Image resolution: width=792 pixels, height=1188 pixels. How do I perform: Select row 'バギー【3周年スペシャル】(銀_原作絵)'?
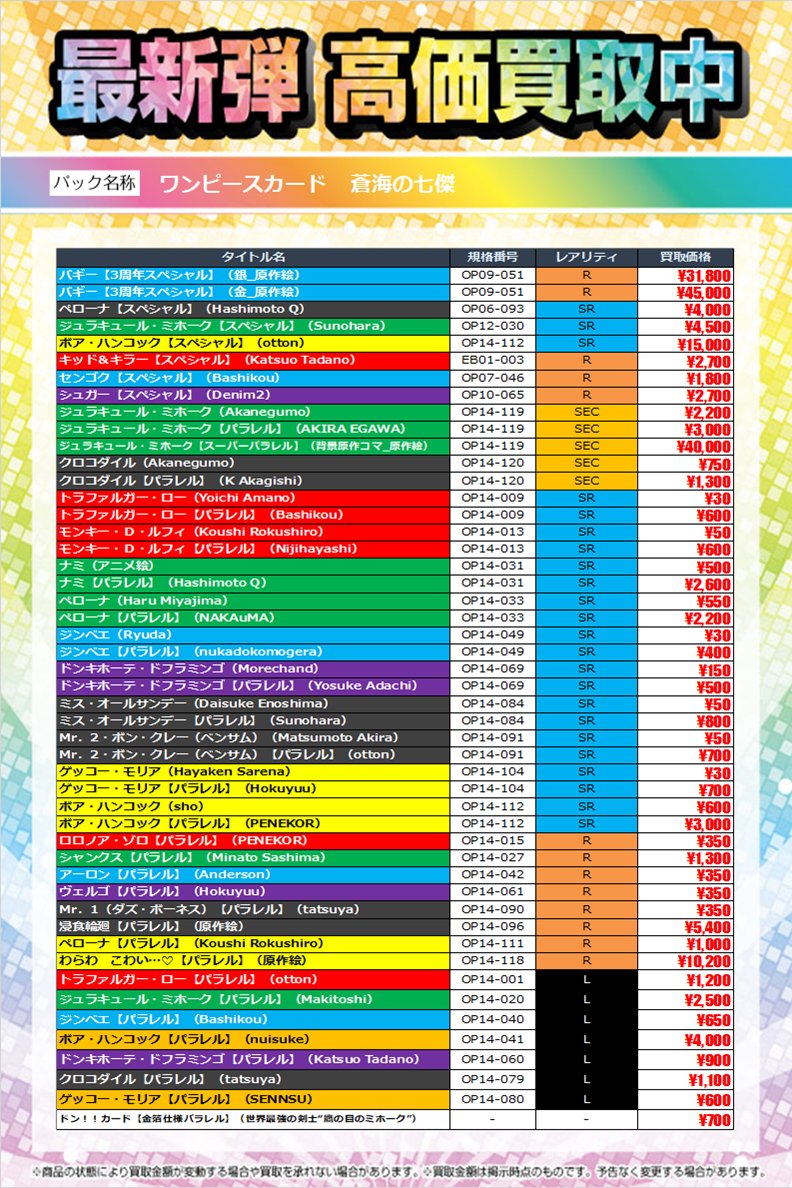[x=395, y=275]
